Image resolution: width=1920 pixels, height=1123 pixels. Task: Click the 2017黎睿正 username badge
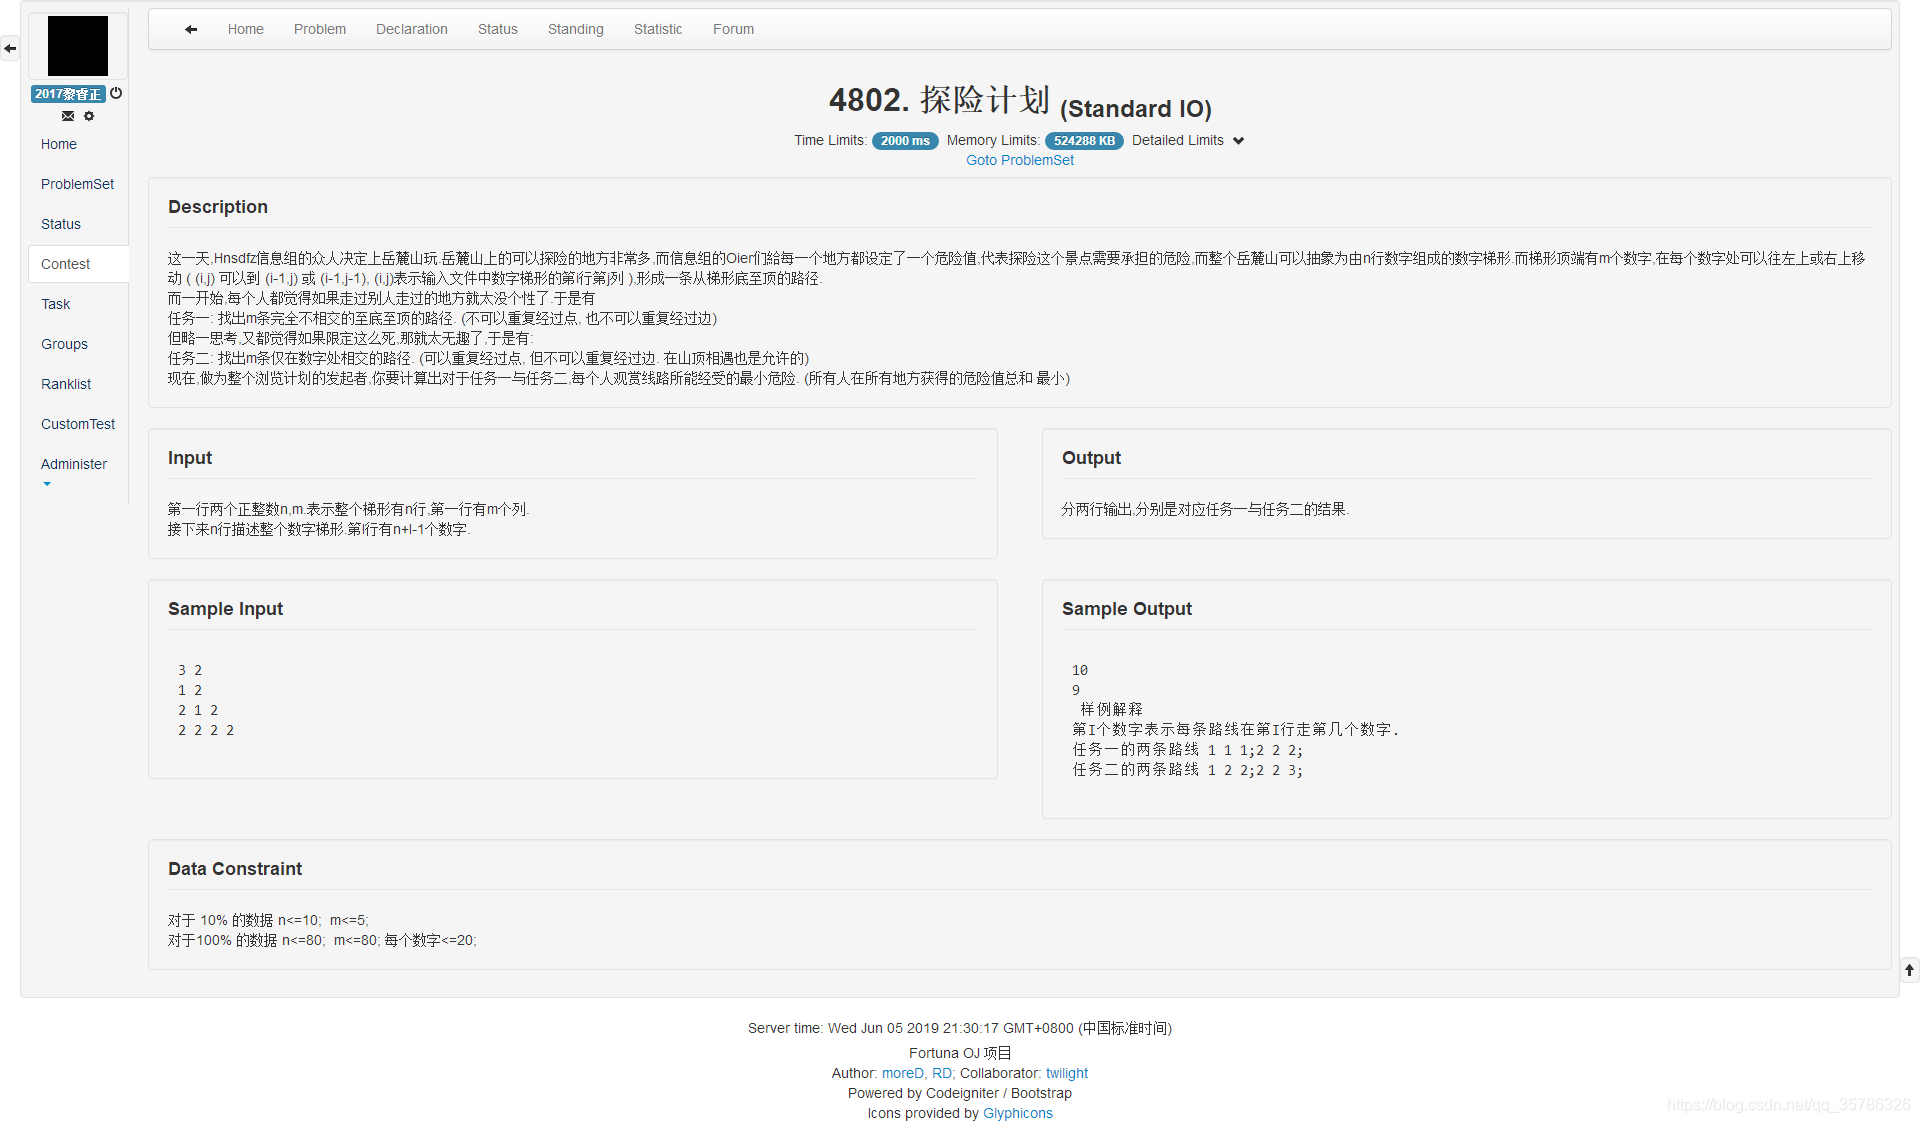pyautogui.click(x=68, y=94)
